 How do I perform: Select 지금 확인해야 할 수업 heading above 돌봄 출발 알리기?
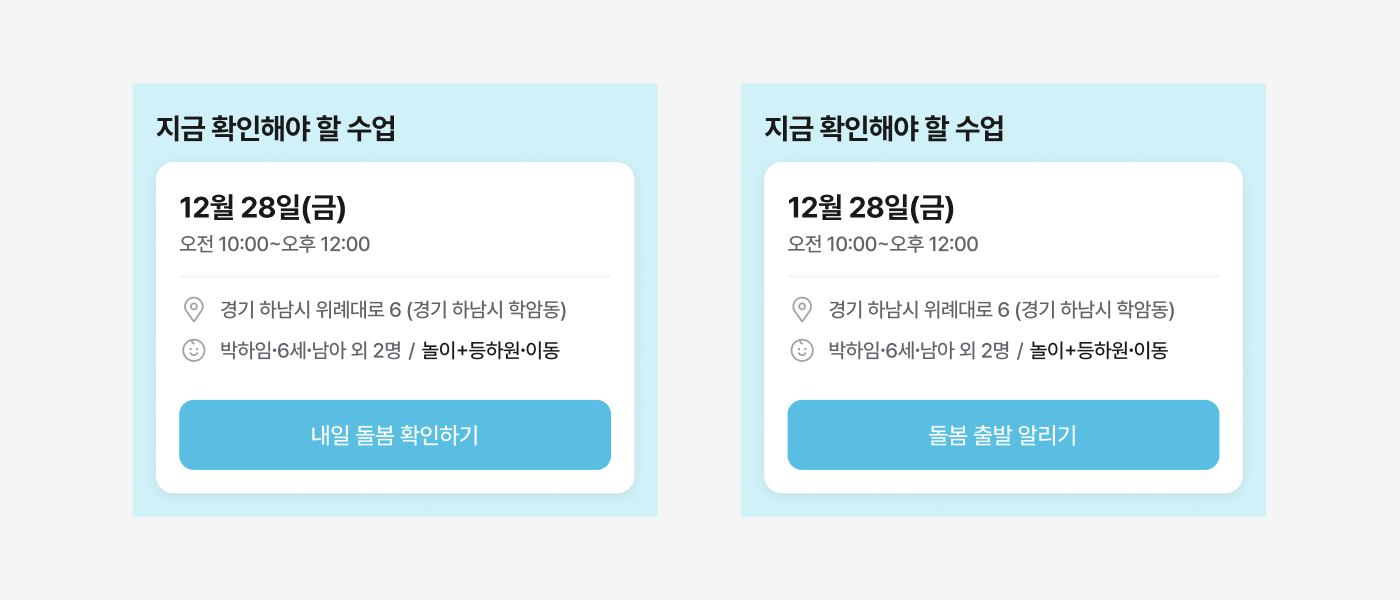884,129
